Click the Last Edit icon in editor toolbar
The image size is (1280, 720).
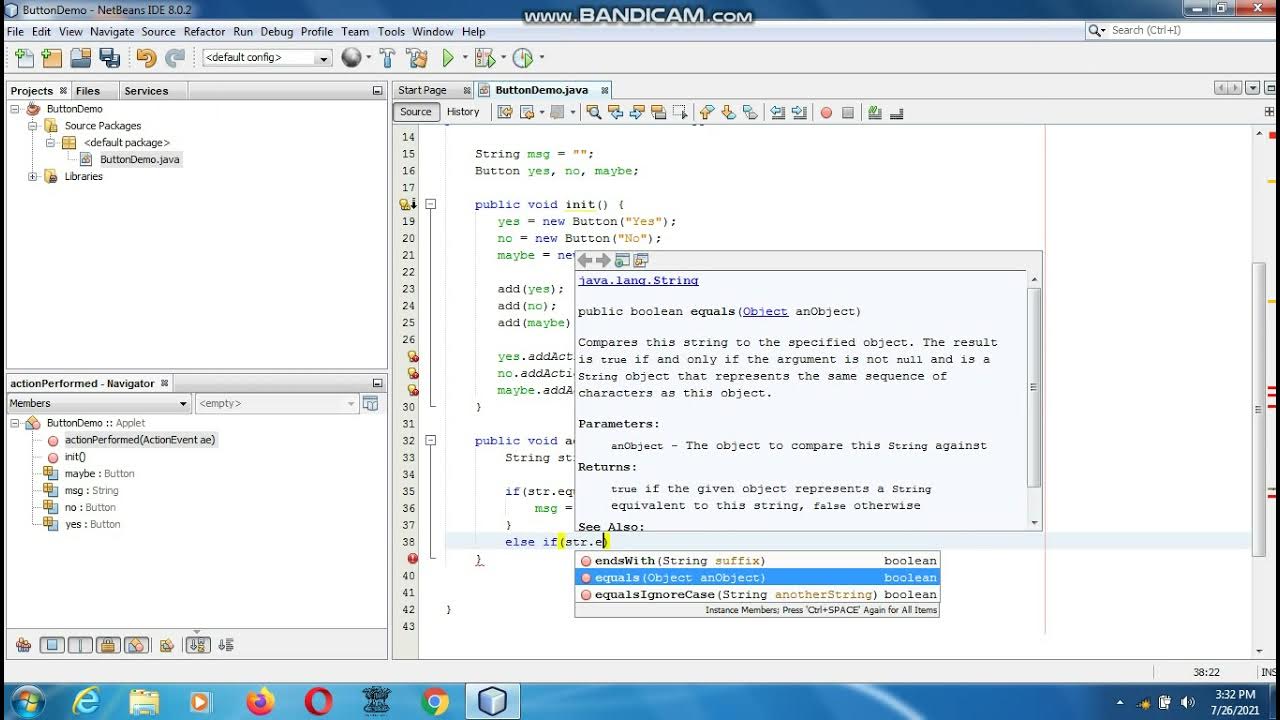[504, 112]
